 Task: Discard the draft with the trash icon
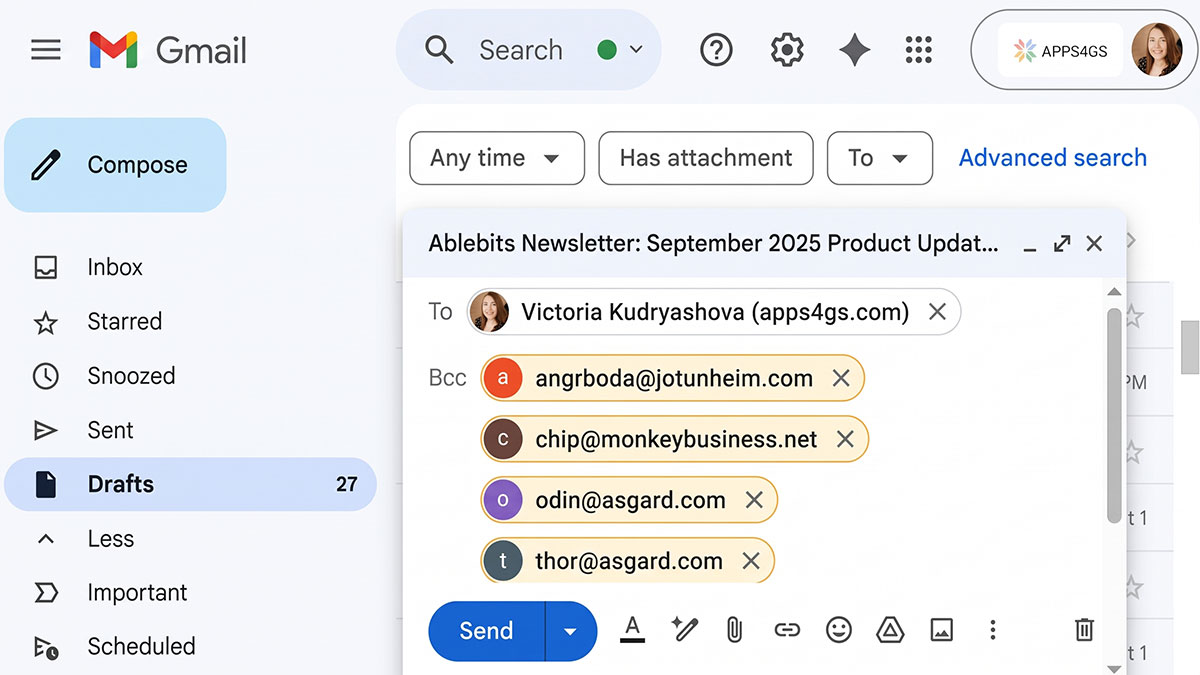point(1084,630)
